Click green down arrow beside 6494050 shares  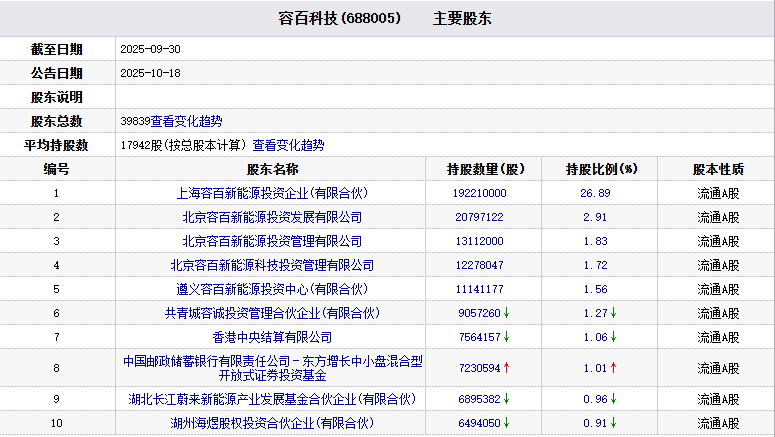coord(507,423)
